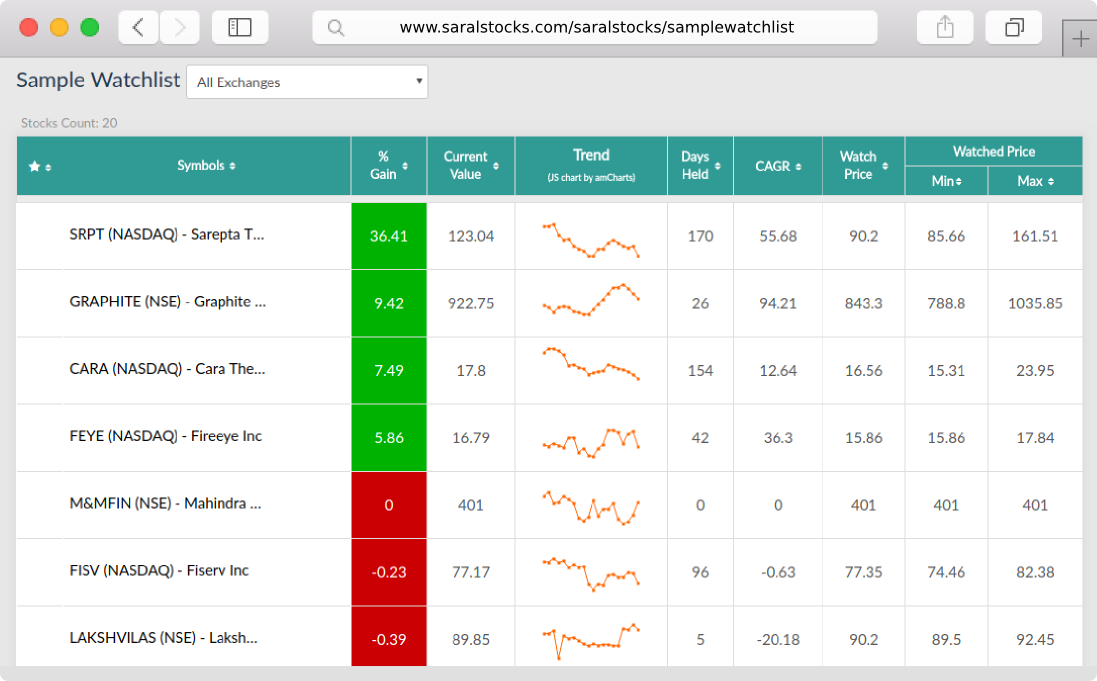Image resolution: width=1097 pixels, height=681 pixels.
Task: Click the CARA trend sparkline chart
Action: pyautogui.click(x=591, y=363)
